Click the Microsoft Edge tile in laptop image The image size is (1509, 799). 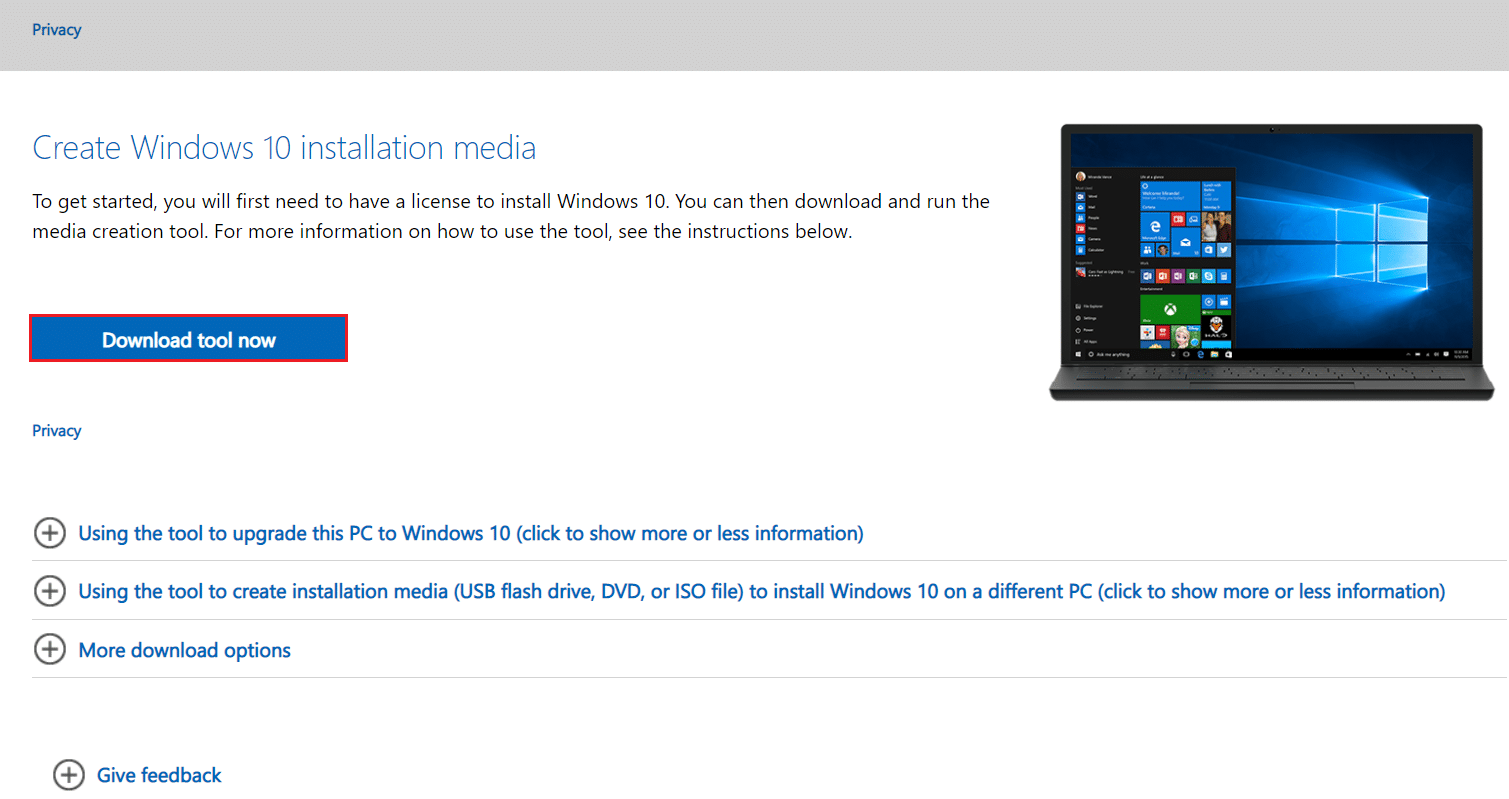pyautogui.click(x=1155, y=227)
